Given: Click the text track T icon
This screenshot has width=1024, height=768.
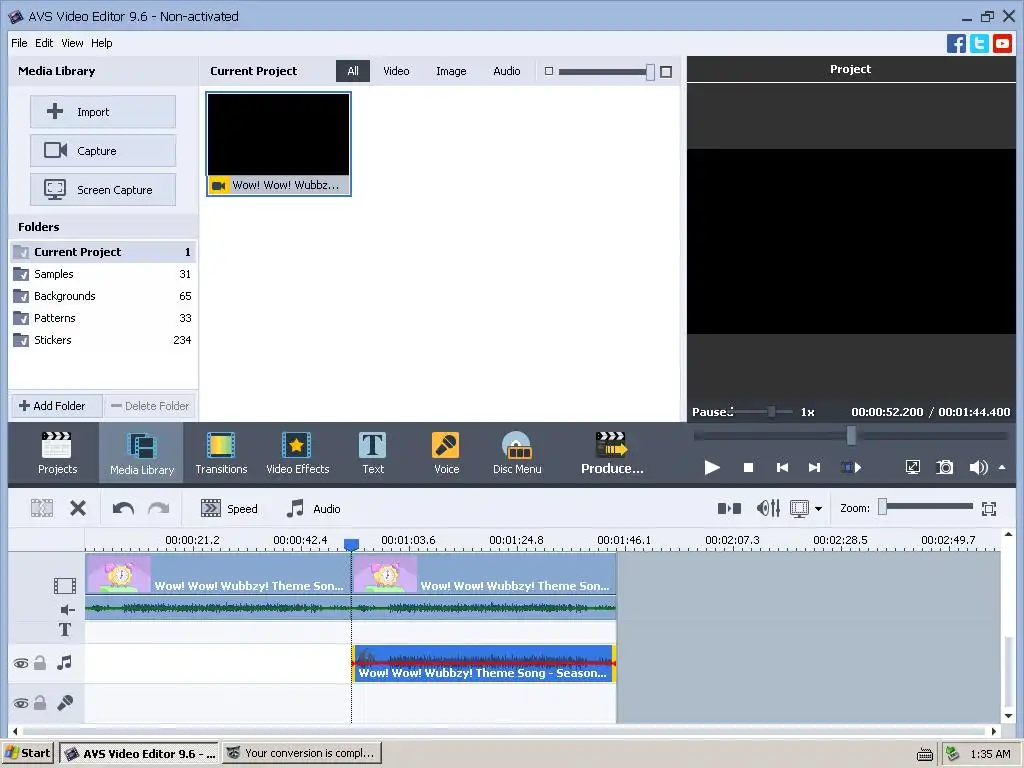Looking at the screenshot, I should click(65, 630).
